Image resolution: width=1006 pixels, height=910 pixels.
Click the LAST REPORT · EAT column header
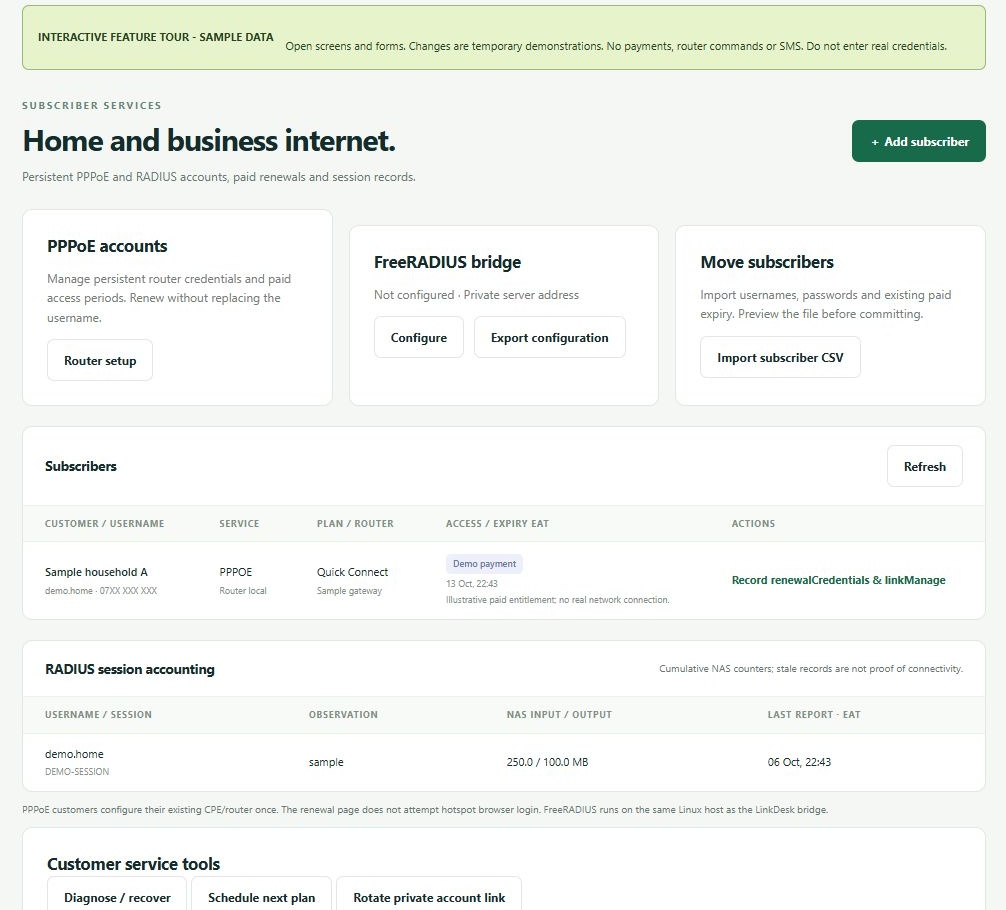[x=814, y=714]
